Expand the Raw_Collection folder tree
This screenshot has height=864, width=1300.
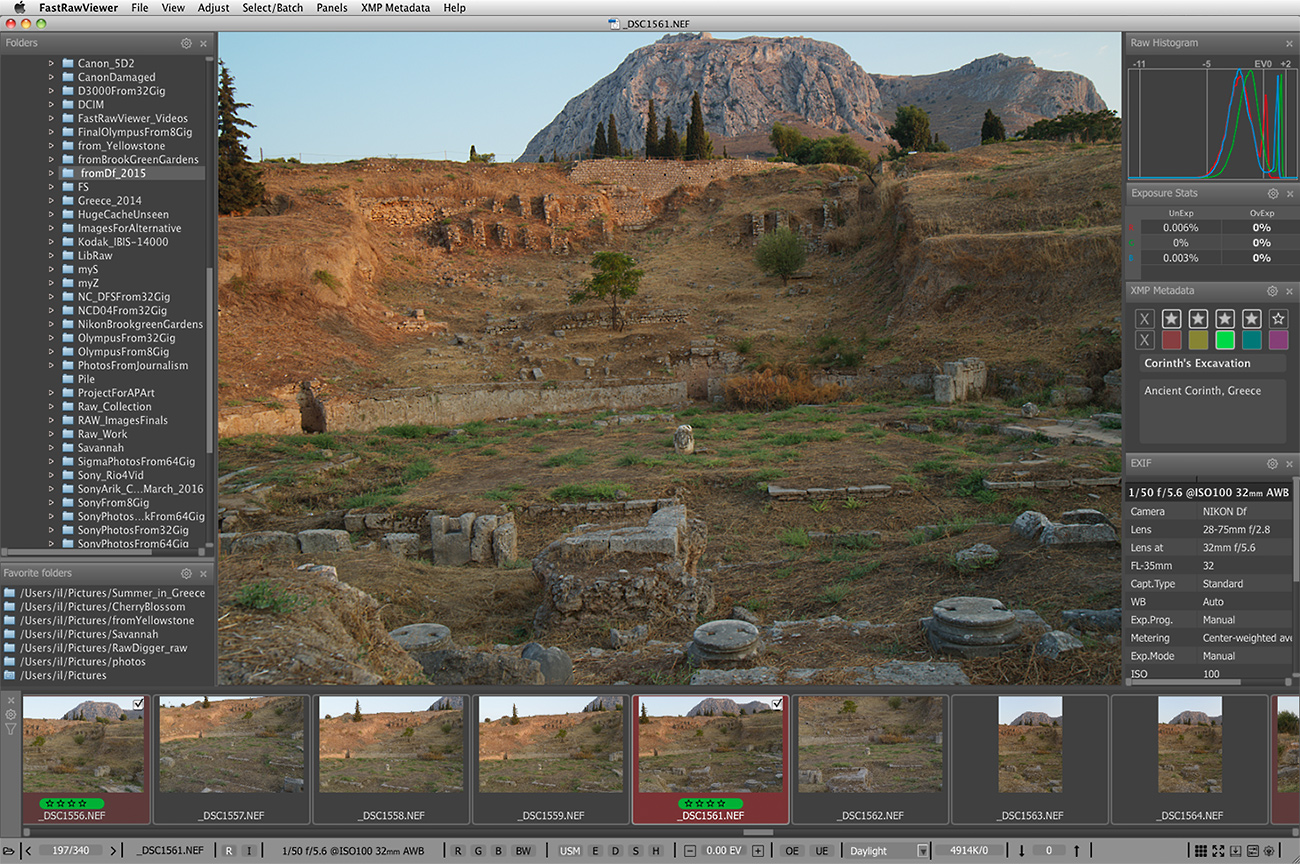point(51,407)
